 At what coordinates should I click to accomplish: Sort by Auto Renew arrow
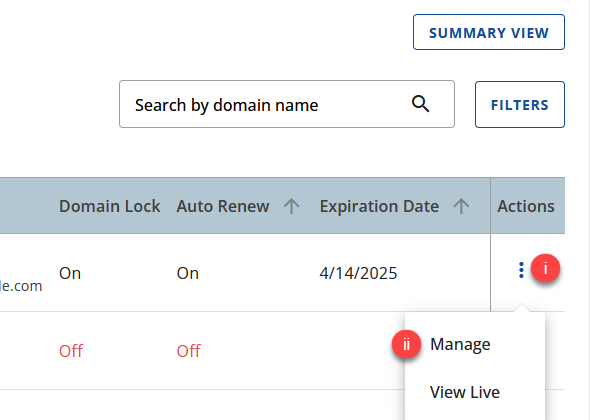(291, 206)
